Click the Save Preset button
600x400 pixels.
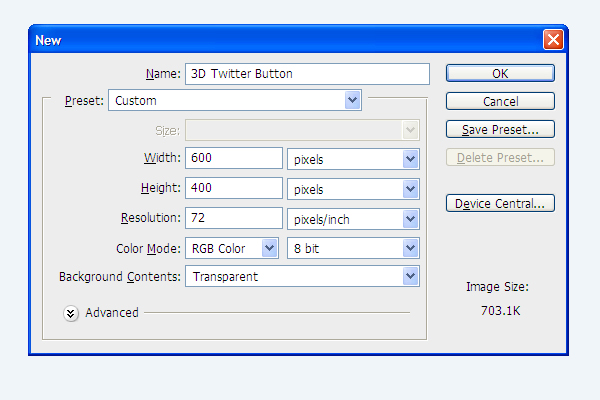(x=500, y=129)
